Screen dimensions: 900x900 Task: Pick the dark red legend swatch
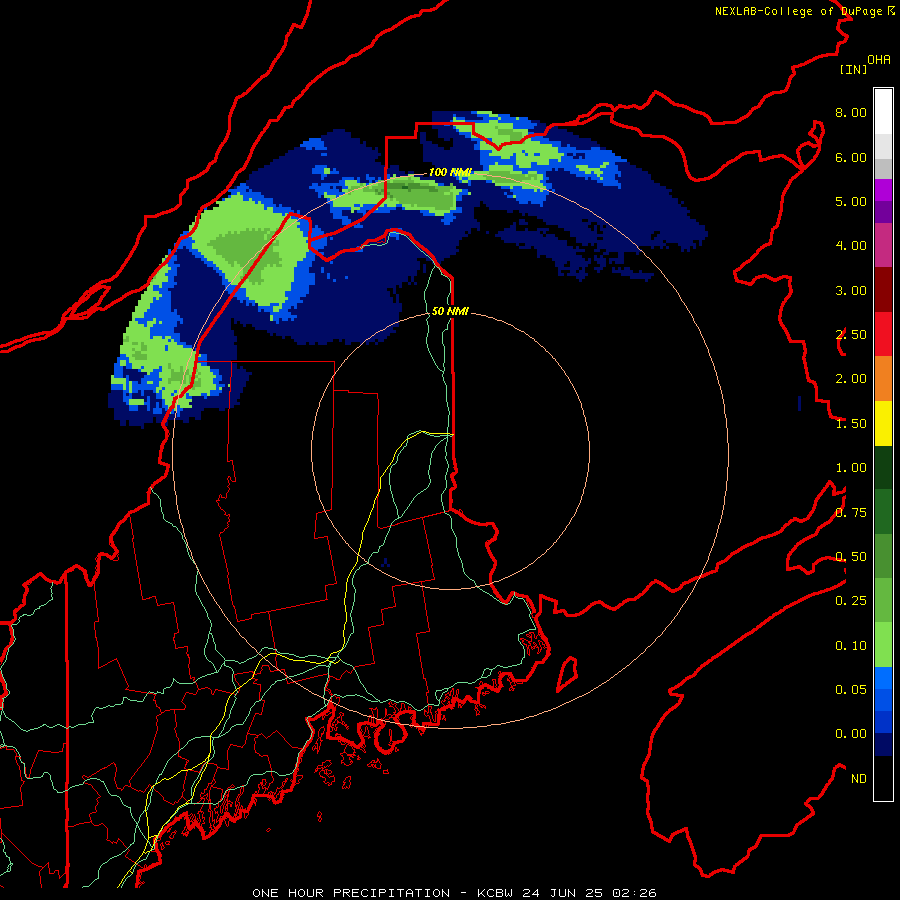coord(883,290)
